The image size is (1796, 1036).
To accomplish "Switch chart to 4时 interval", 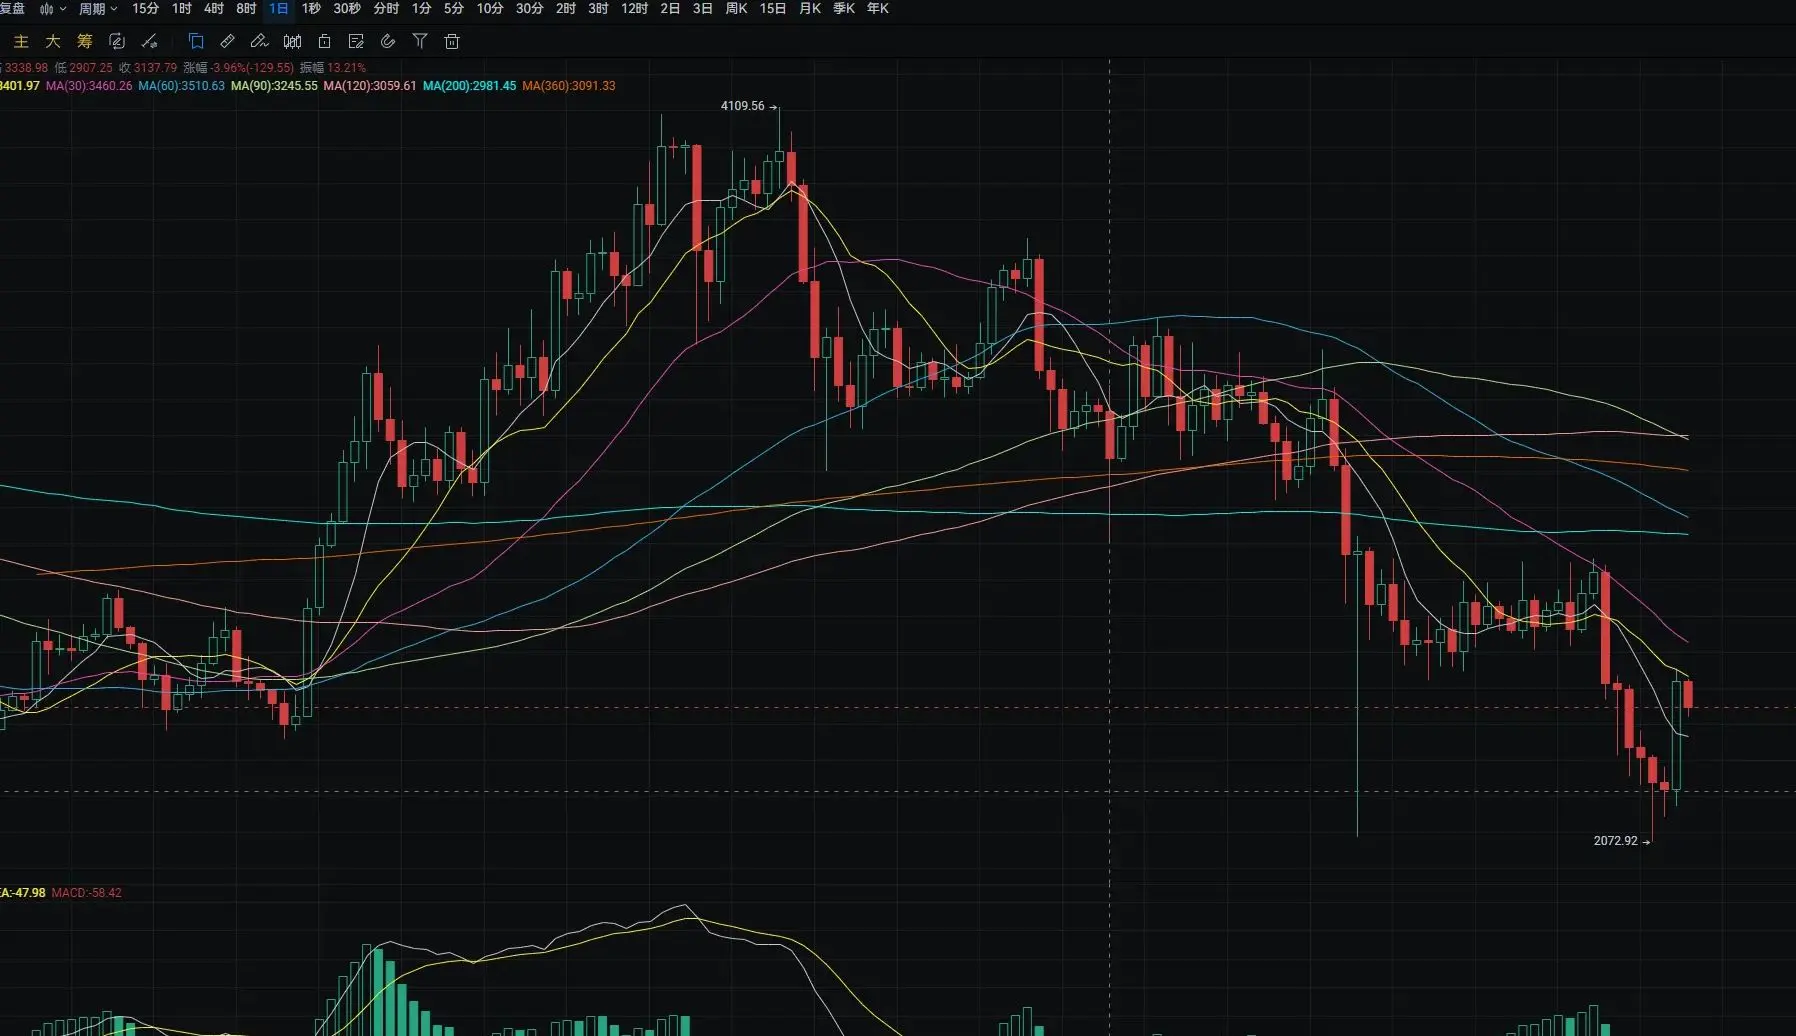I will tap(214, 9).
